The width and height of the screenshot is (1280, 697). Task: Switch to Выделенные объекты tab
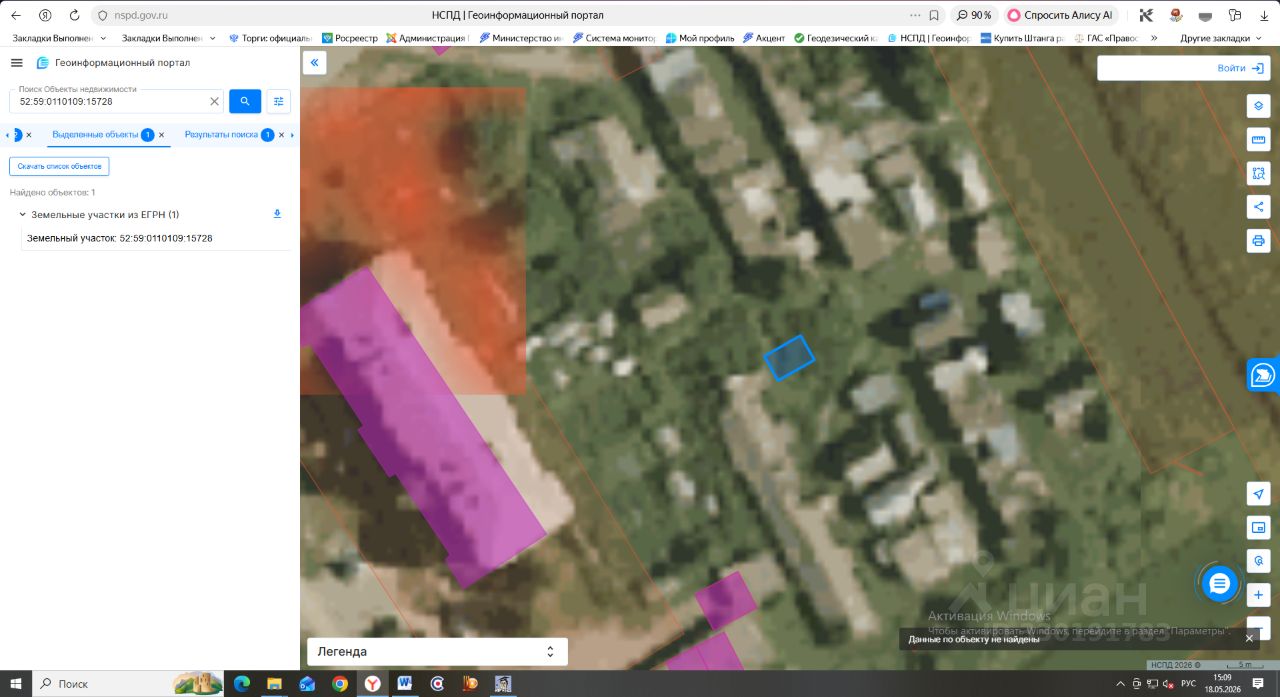pyautogui.click(x=95, y=134)
